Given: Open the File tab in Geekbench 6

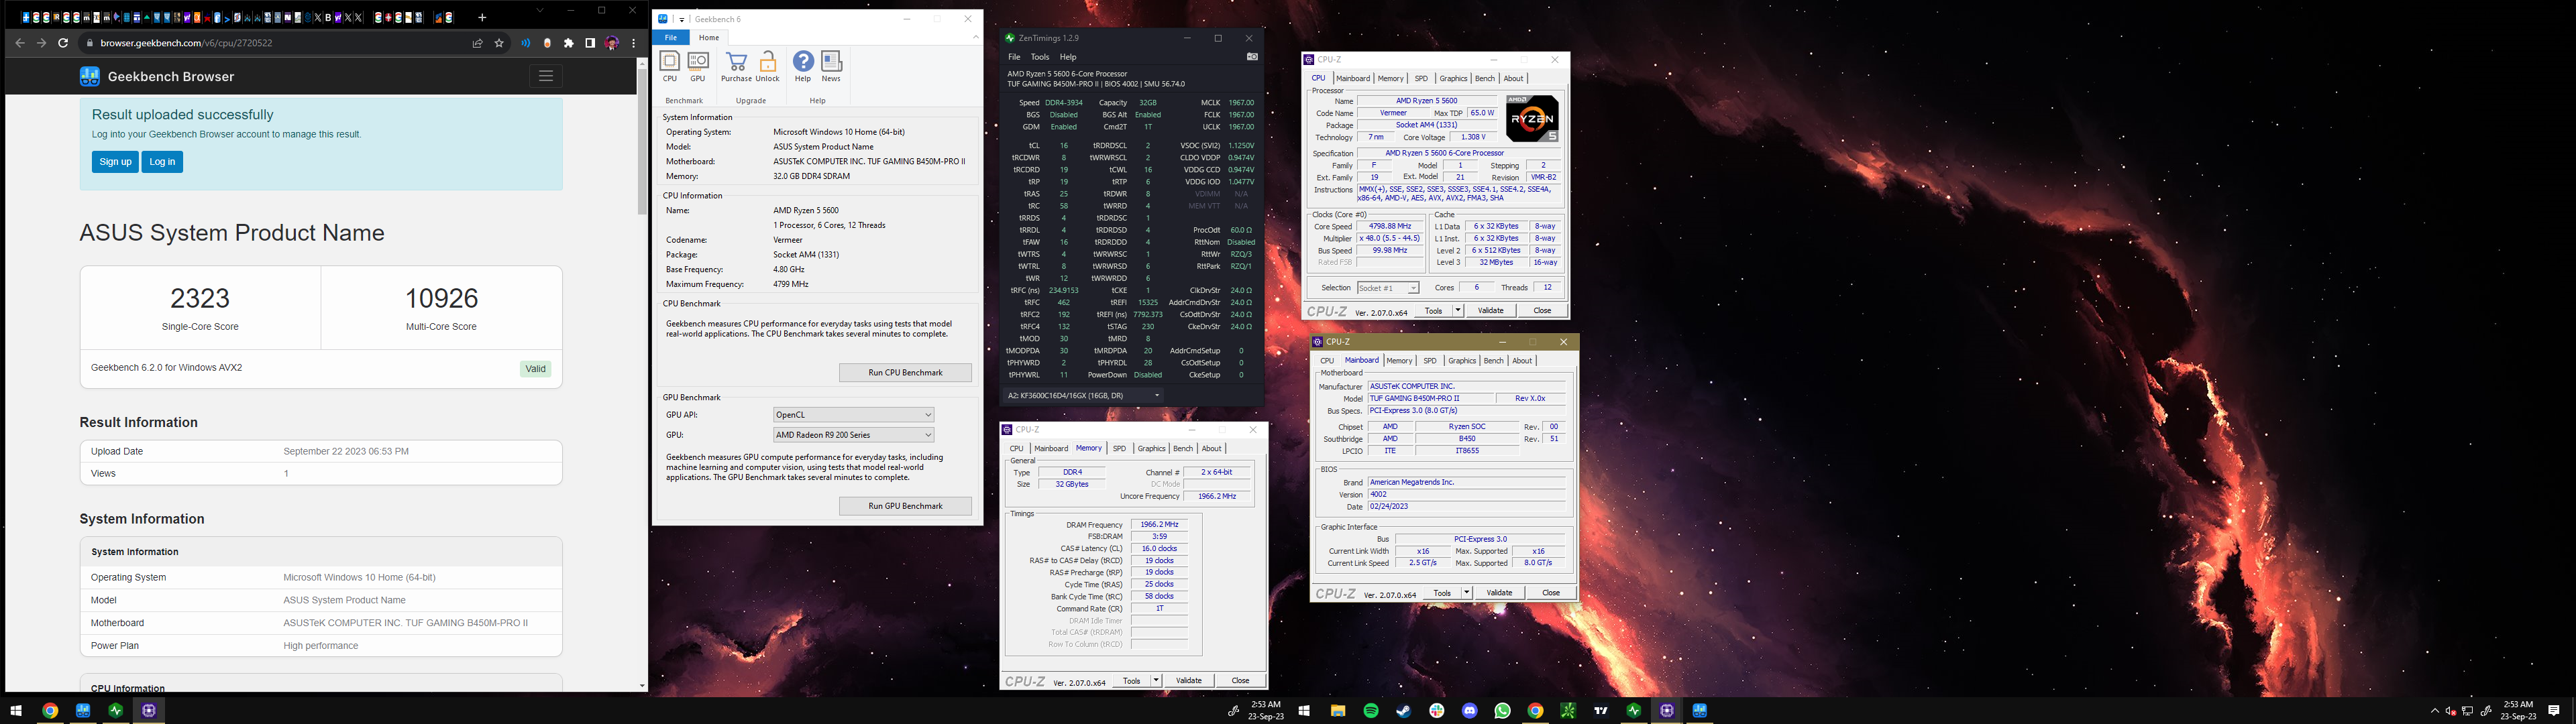Looking at the screenshot, I should (x=671, y=37).
